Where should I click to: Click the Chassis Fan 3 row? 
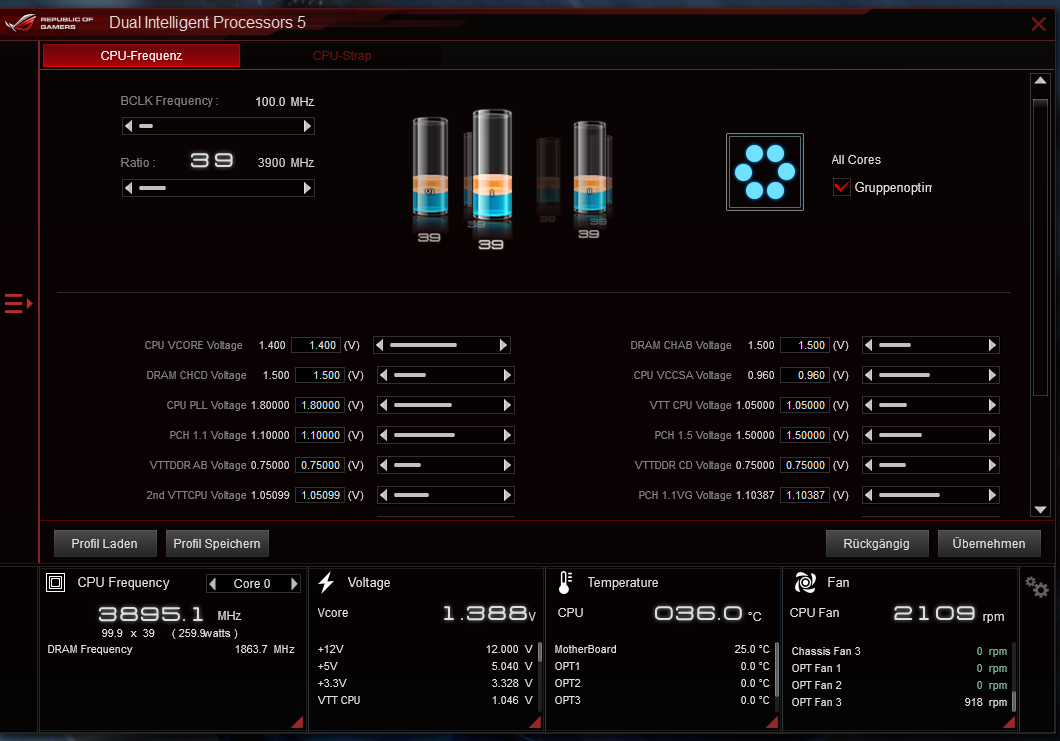pos(899,651)
